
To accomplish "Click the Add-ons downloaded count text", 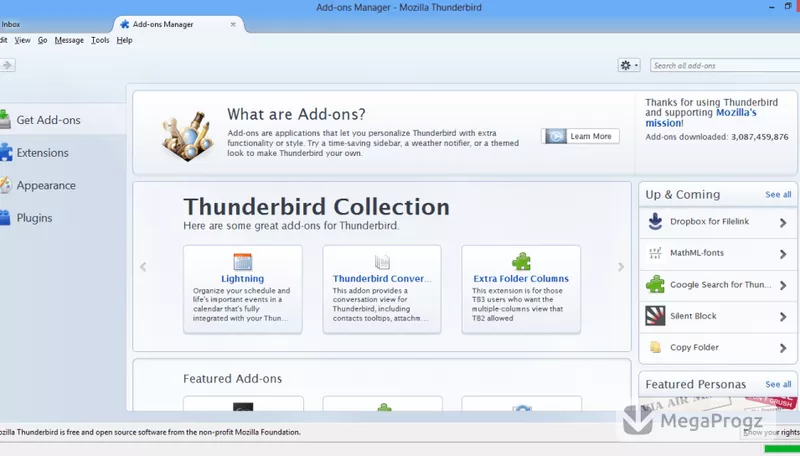I will point(716,137).
